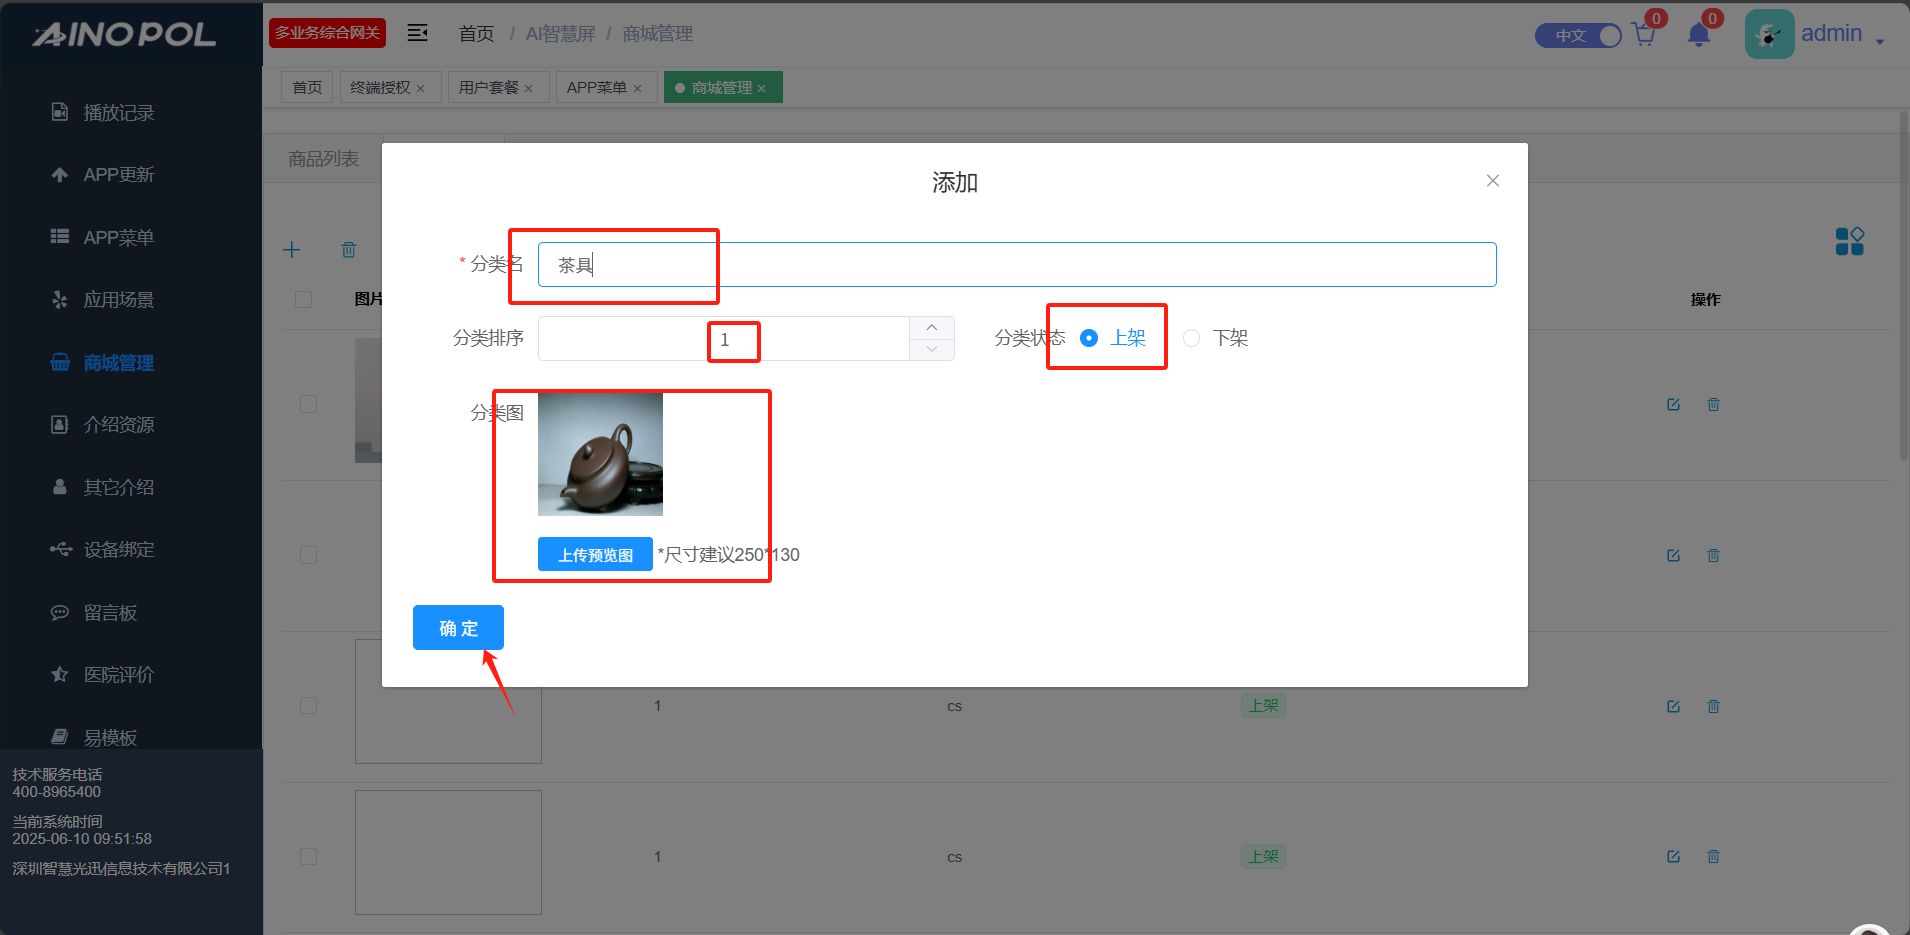
Task: Select the 上架 radio button
Action: [x=1089, y=338]
